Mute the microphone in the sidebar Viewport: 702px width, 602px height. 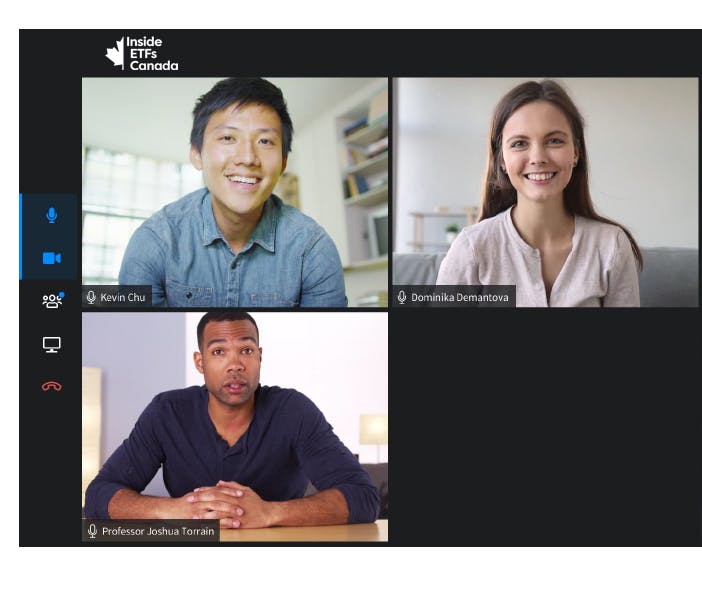52,215
